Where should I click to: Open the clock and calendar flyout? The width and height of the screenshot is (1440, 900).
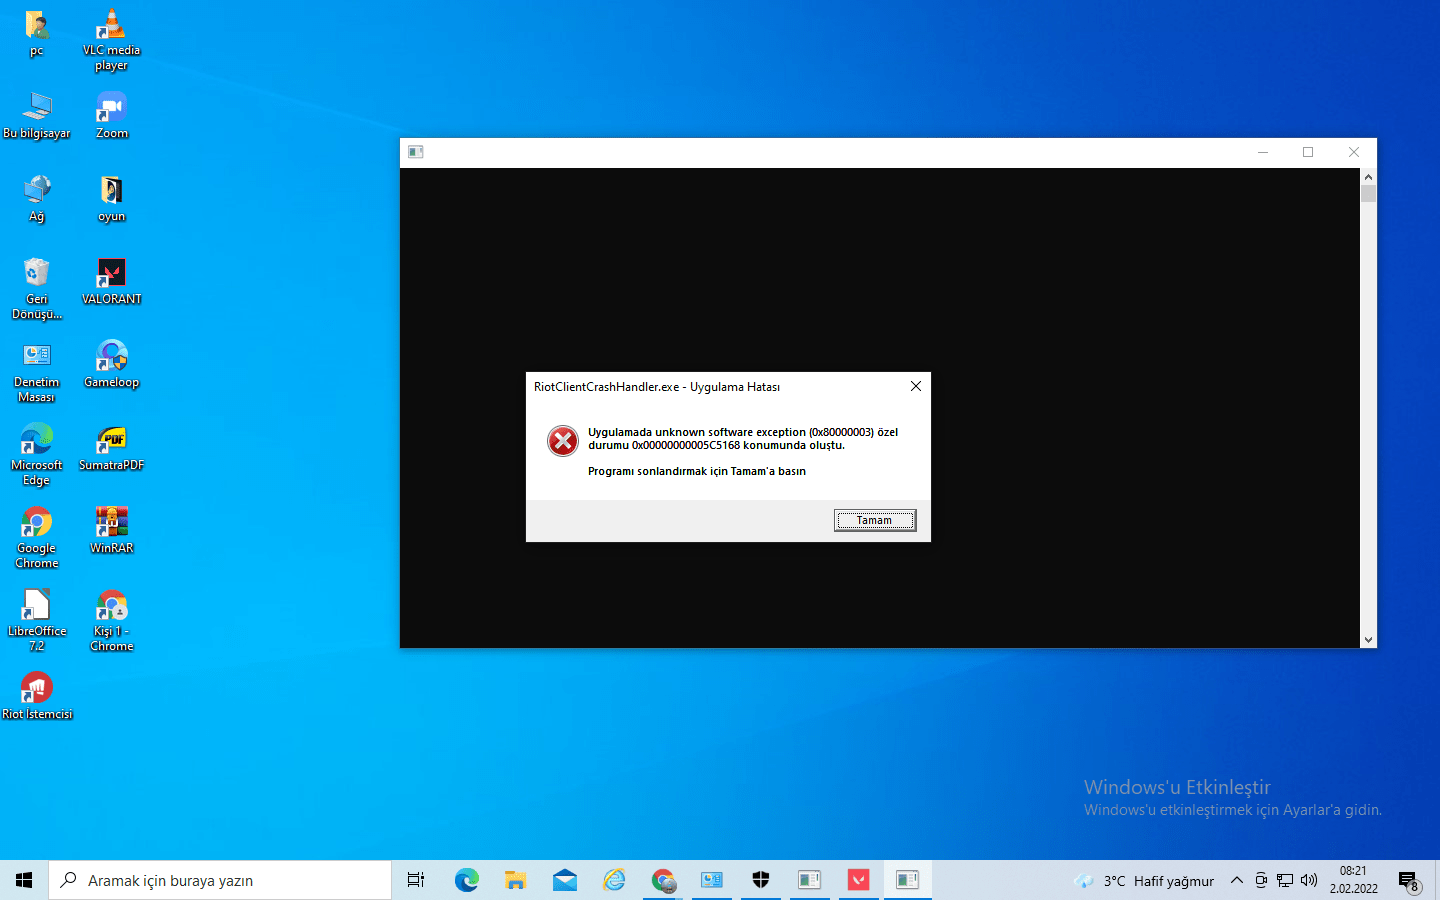point(1354,880)
